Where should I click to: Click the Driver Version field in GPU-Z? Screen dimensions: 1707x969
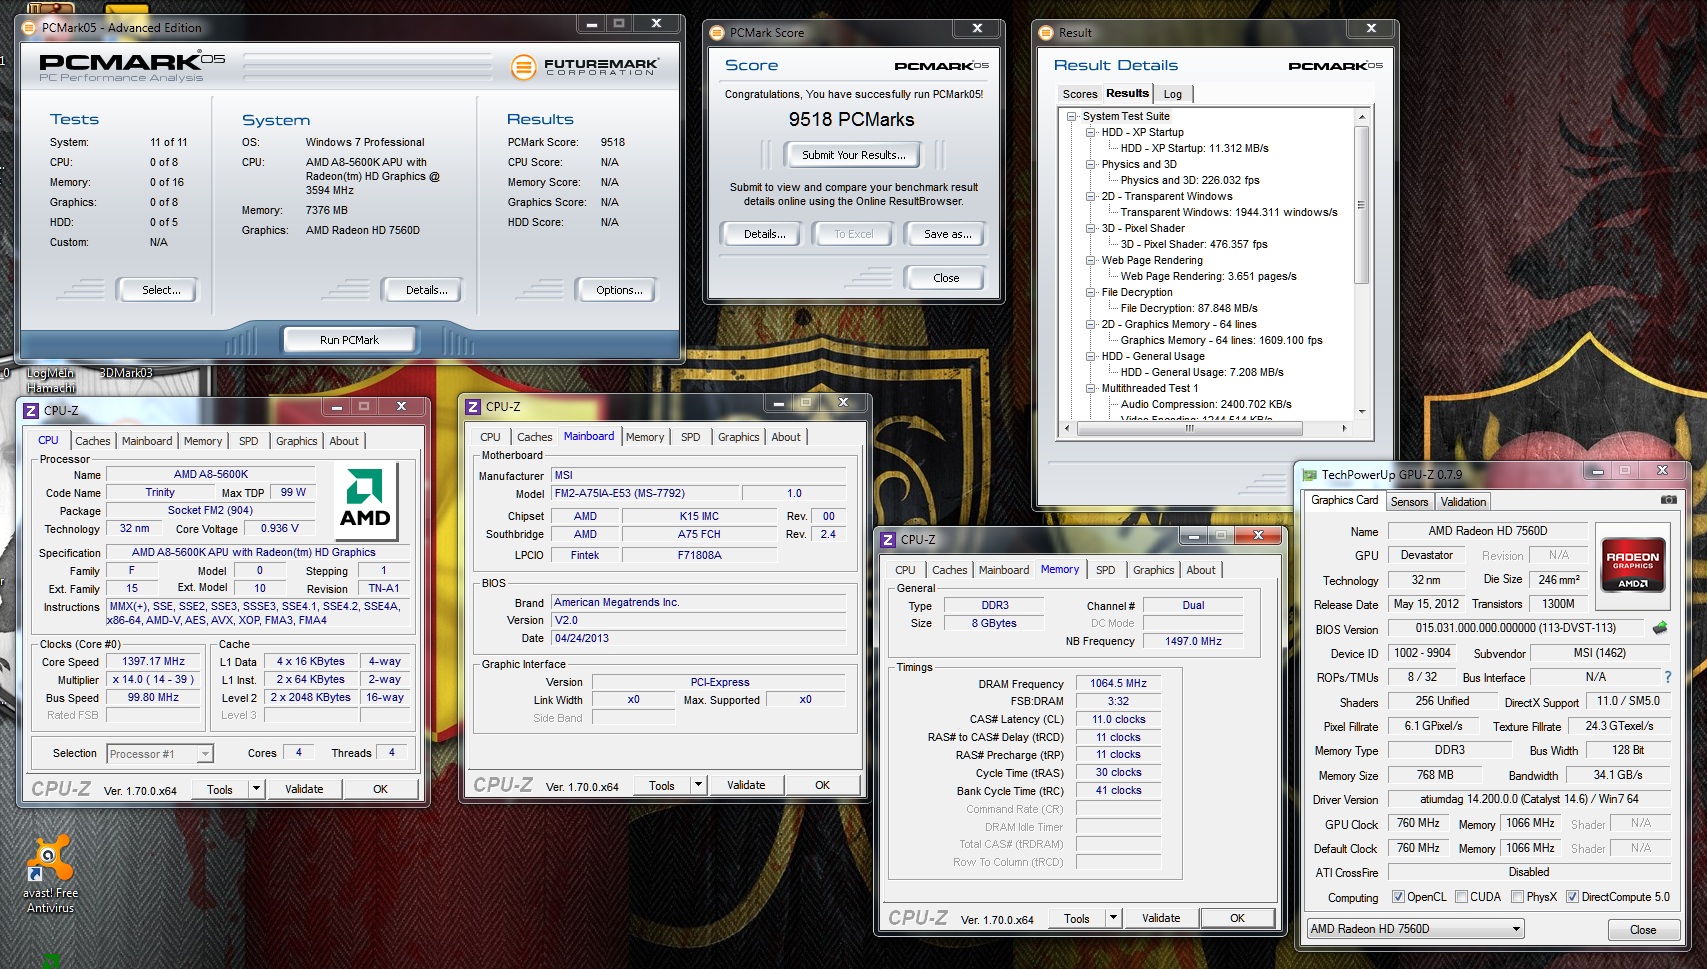pyautogui.click(x=1529, y=799)
